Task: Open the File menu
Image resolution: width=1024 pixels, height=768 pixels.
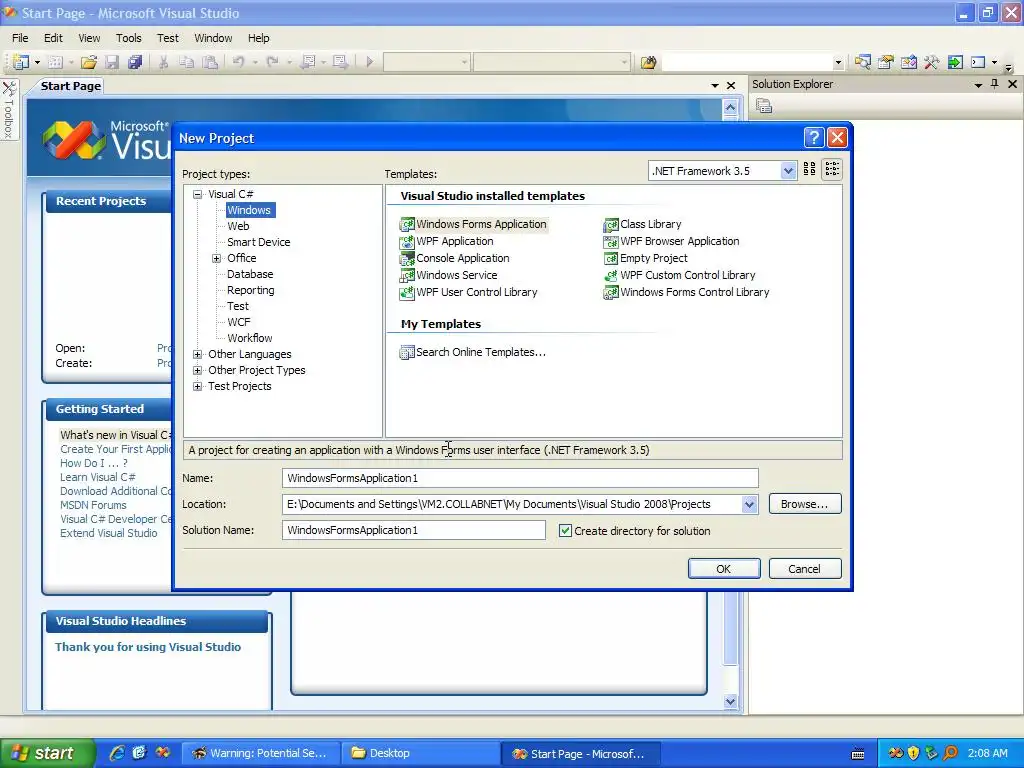Action: [20, 38]
